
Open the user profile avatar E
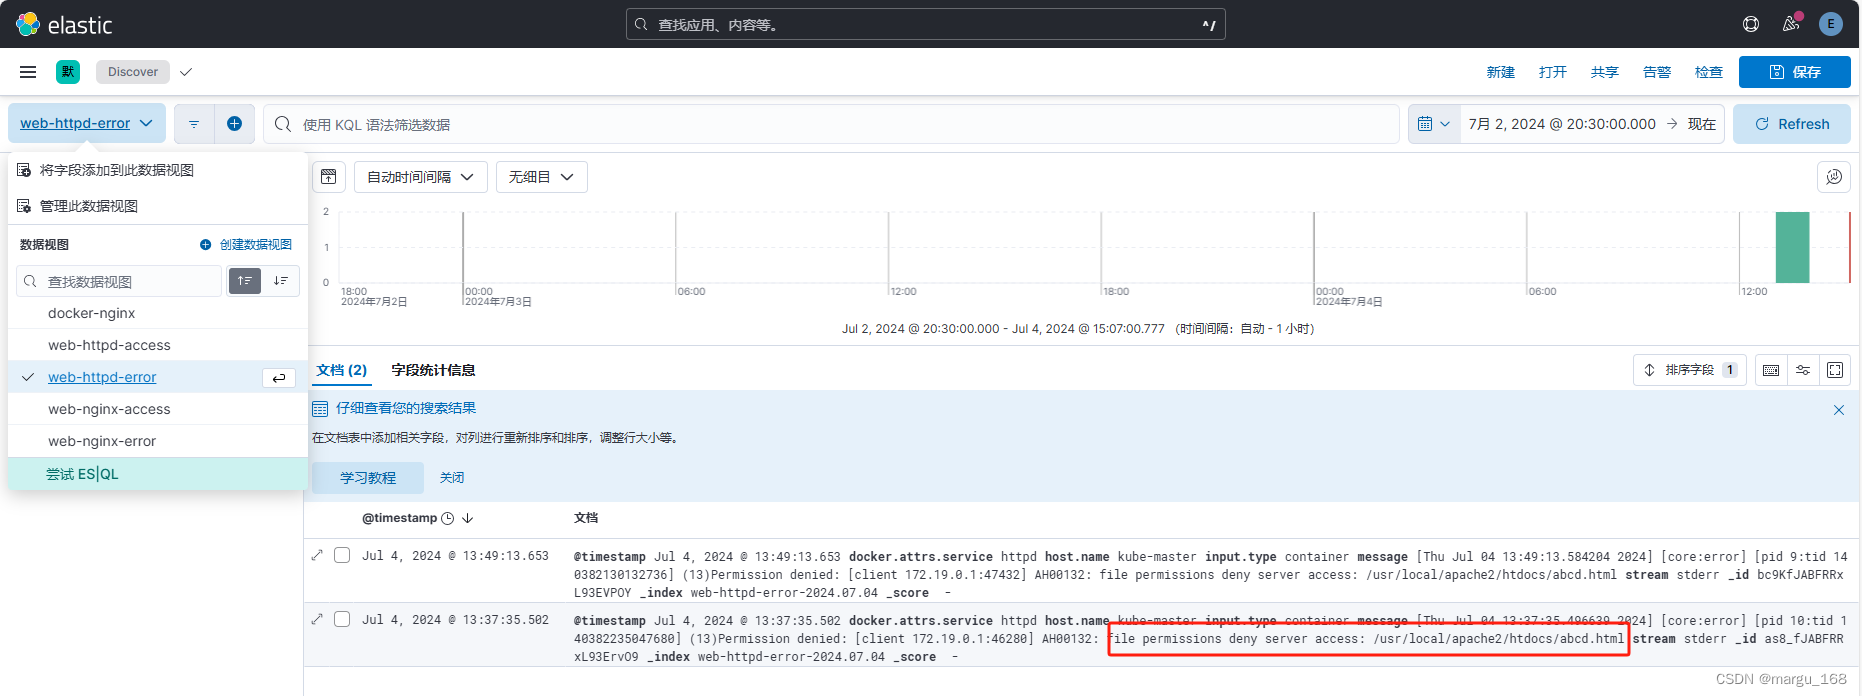click(x=1831, y=24)
